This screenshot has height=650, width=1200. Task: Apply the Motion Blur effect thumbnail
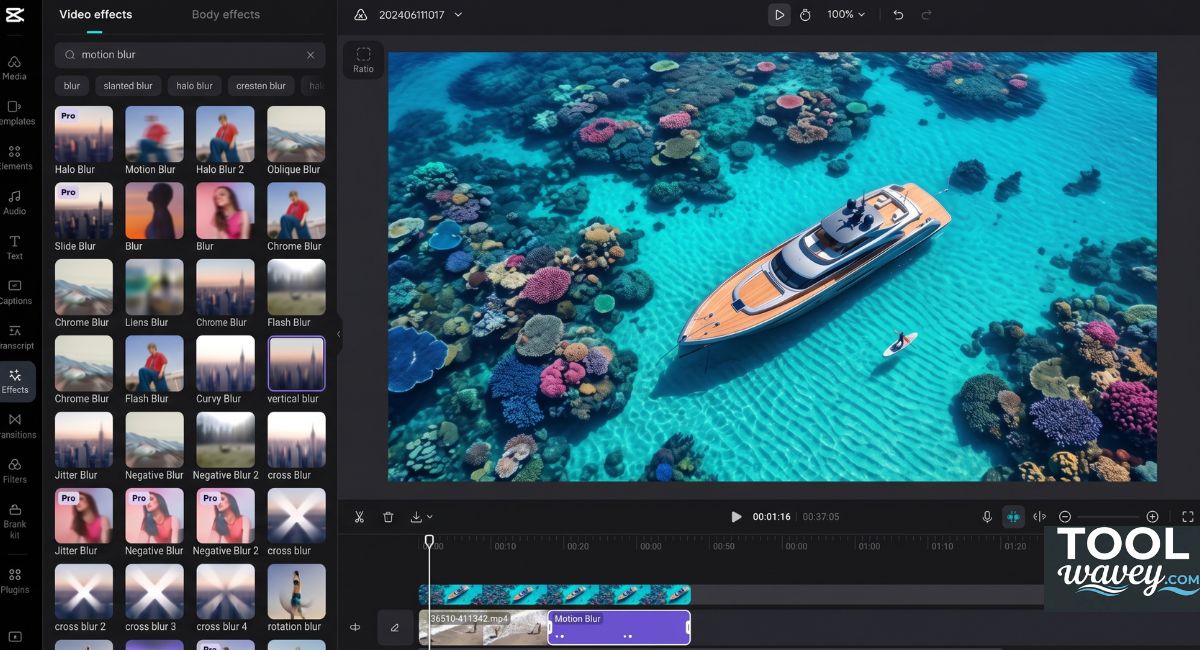(x=154, y=135)
